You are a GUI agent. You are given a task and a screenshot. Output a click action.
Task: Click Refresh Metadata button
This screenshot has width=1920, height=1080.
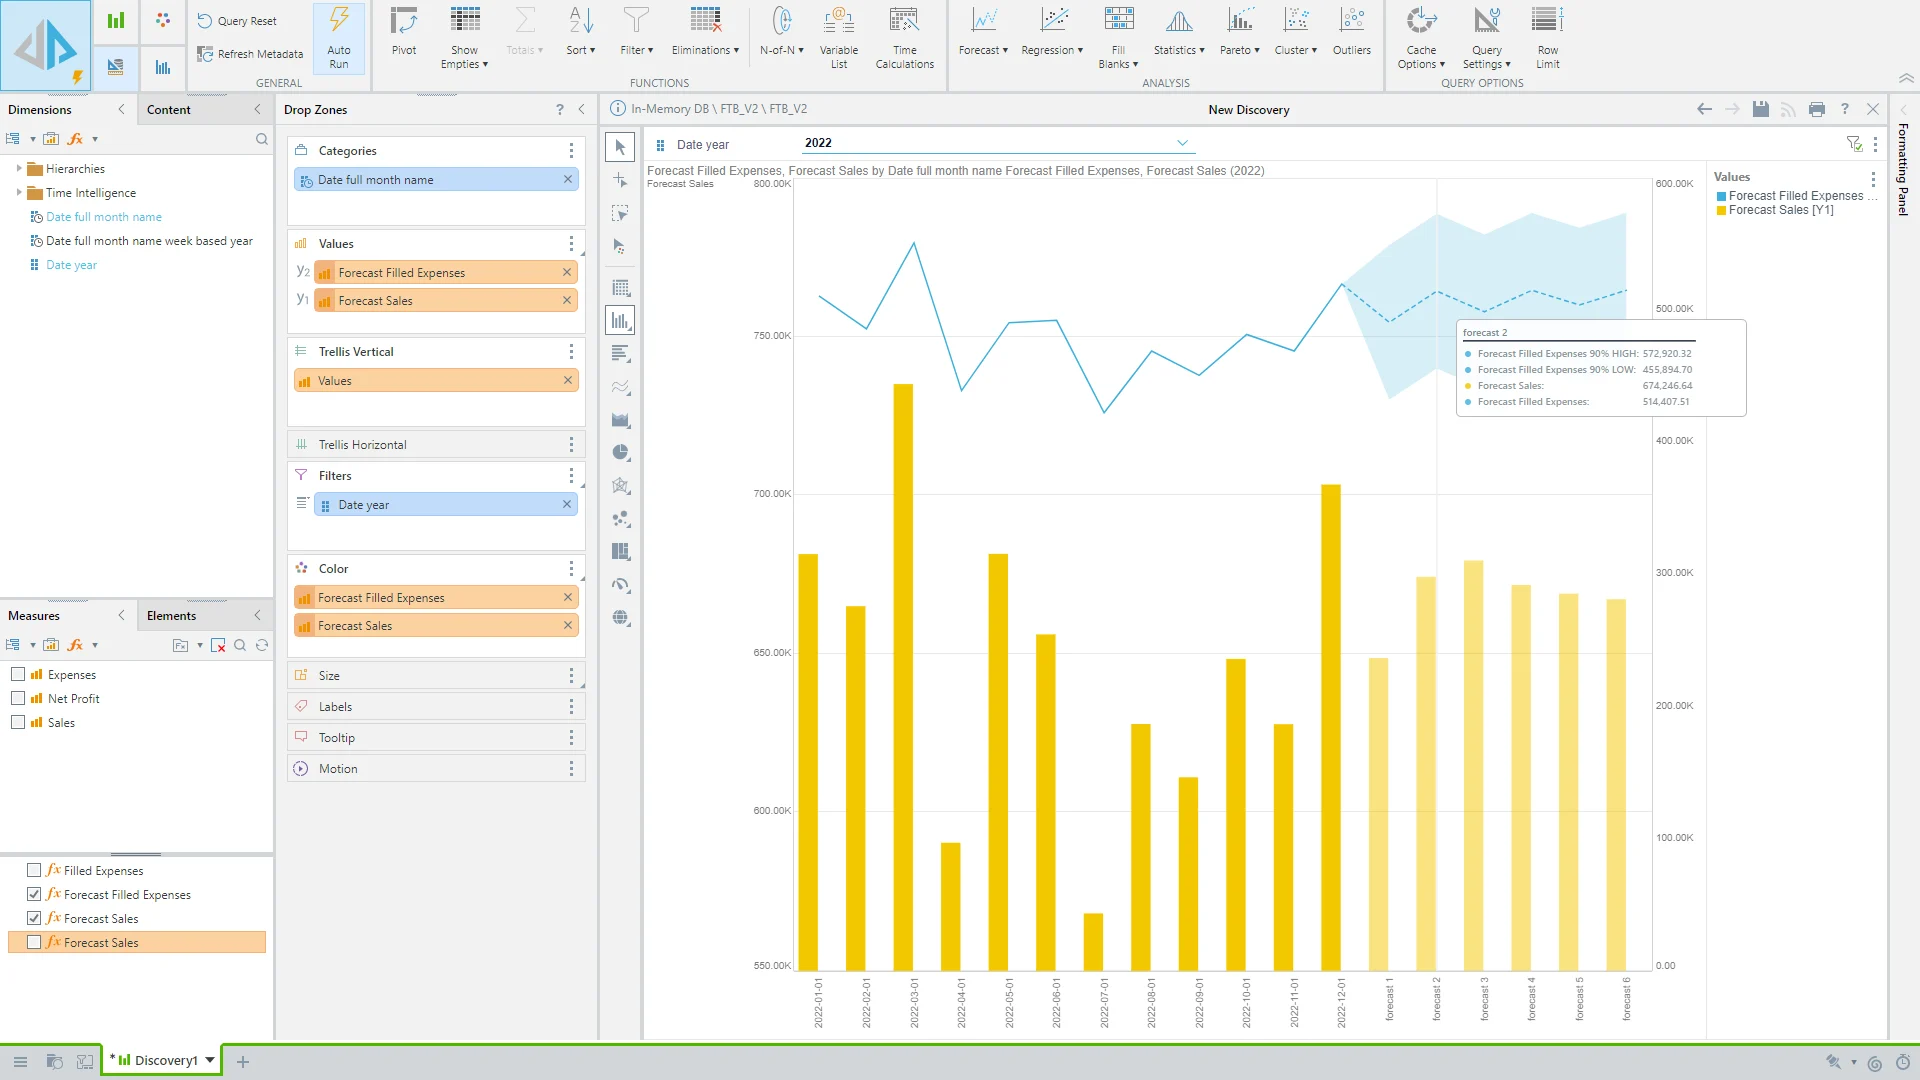tap(250, 54)
